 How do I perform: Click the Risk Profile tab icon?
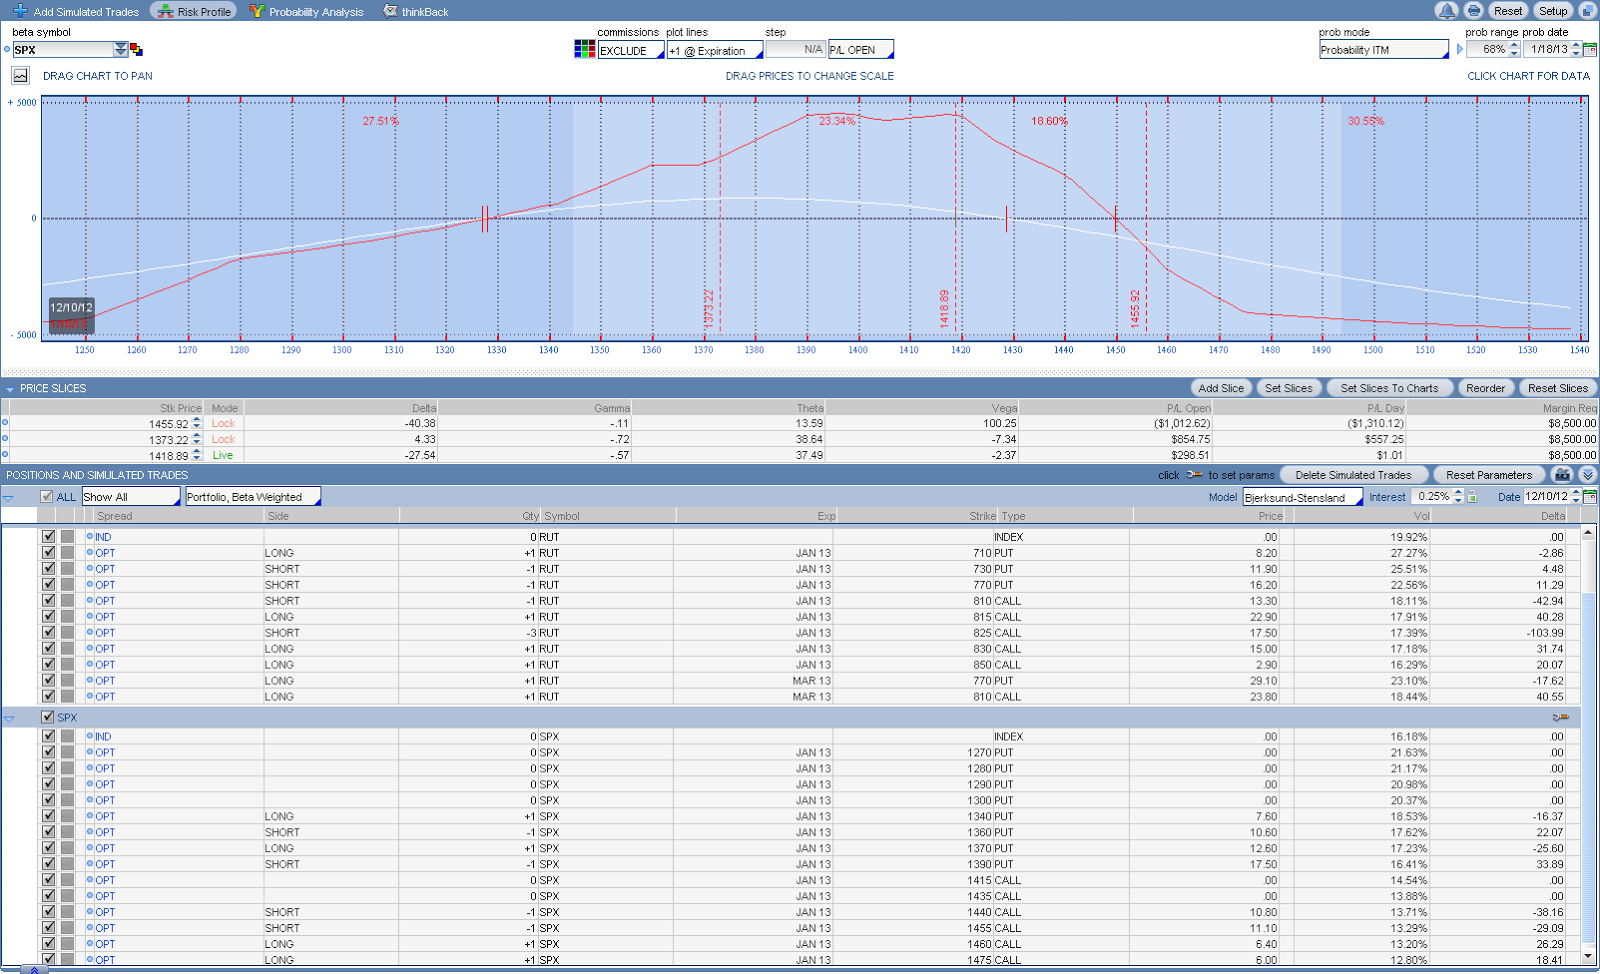(165, 11)
